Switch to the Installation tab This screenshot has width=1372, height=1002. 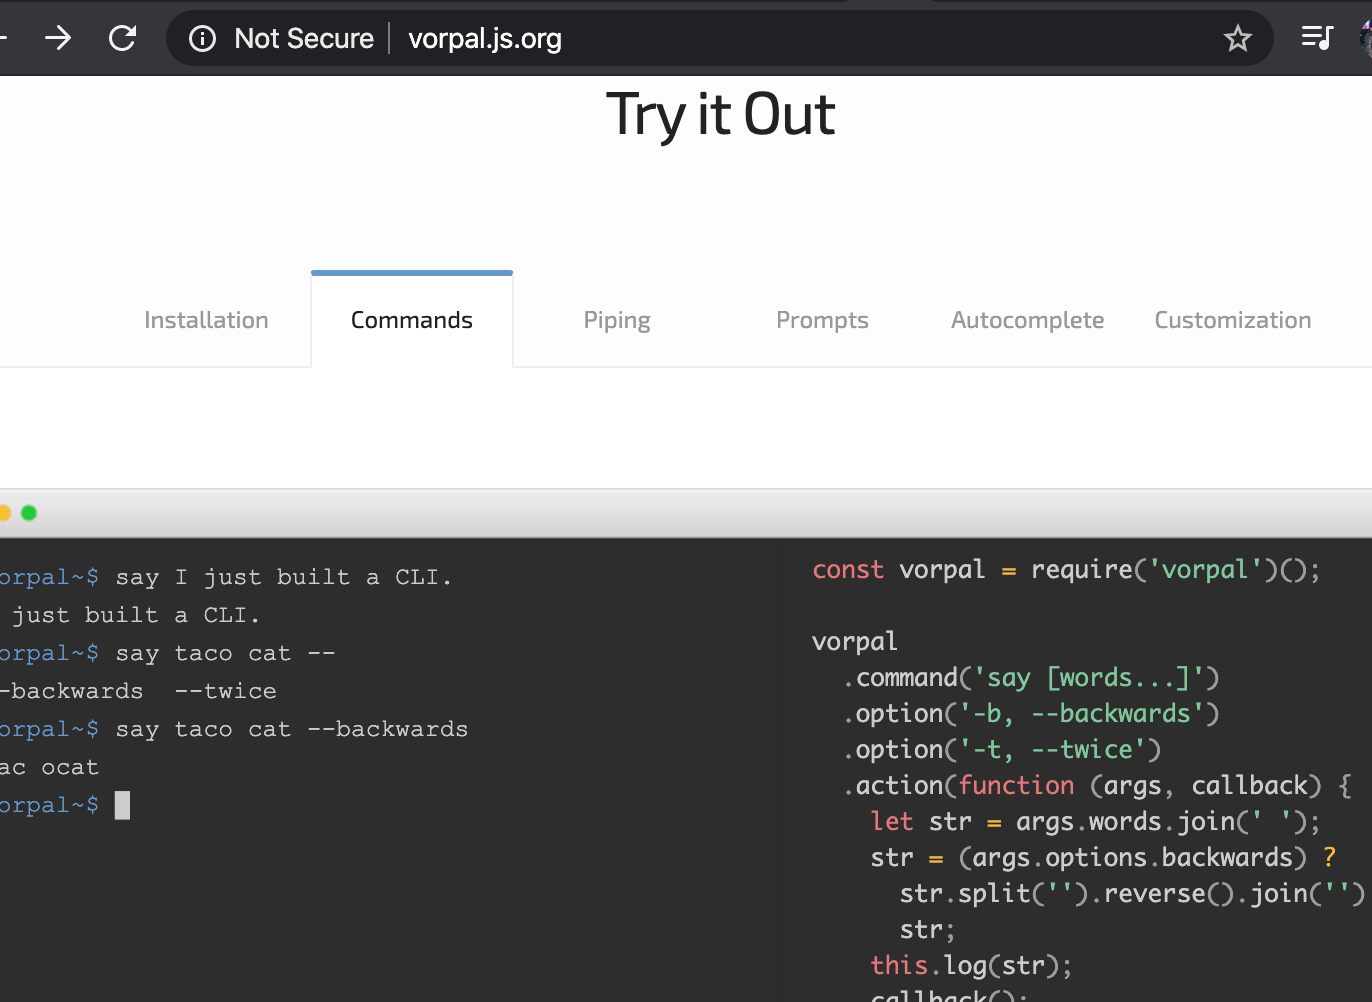point(206,320)
